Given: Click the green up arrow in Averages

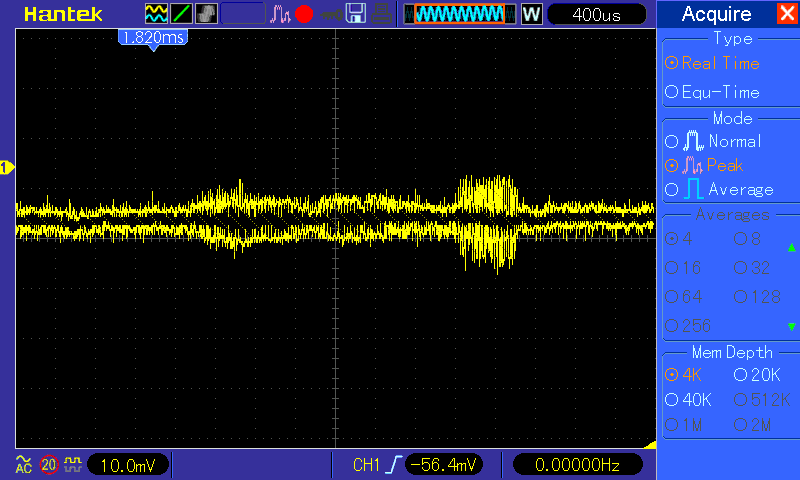Looking at the screenshot, I should [x=791, y=248].
